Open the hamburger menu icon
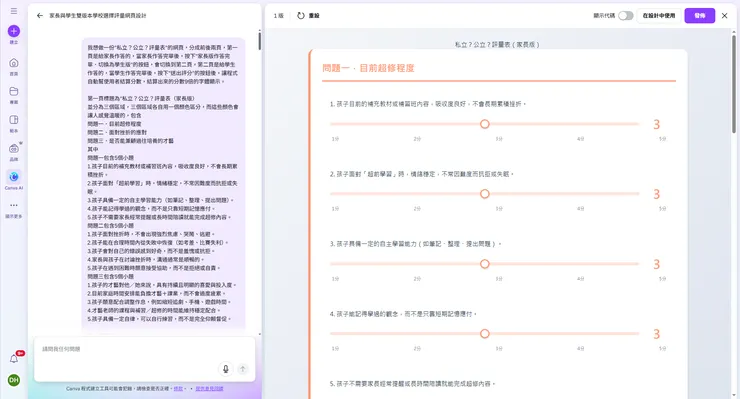Image resolution: width=740 pixels, height=399 pixels. 14,11
